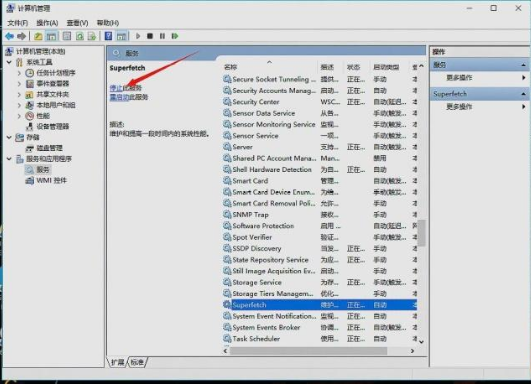Click the Restart Service toolbar icon
The height and width of the screenshot is (384, 531).
175,36
